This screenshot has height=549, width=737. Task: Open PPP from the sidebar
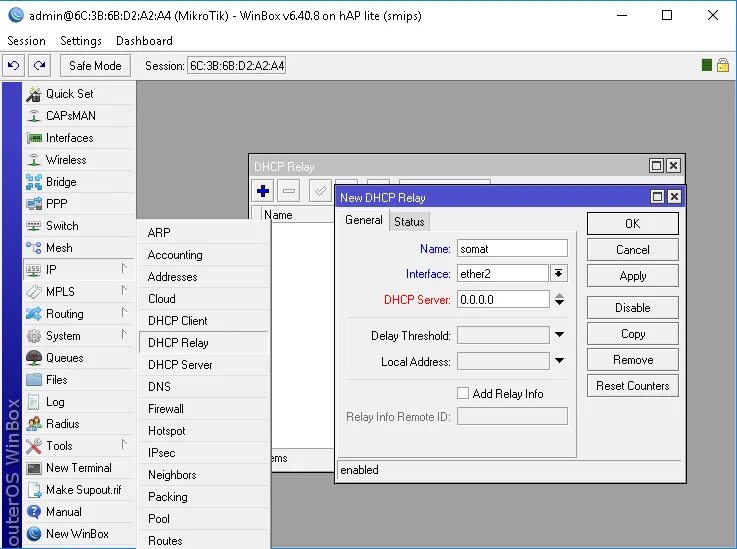tap(79, 204)
